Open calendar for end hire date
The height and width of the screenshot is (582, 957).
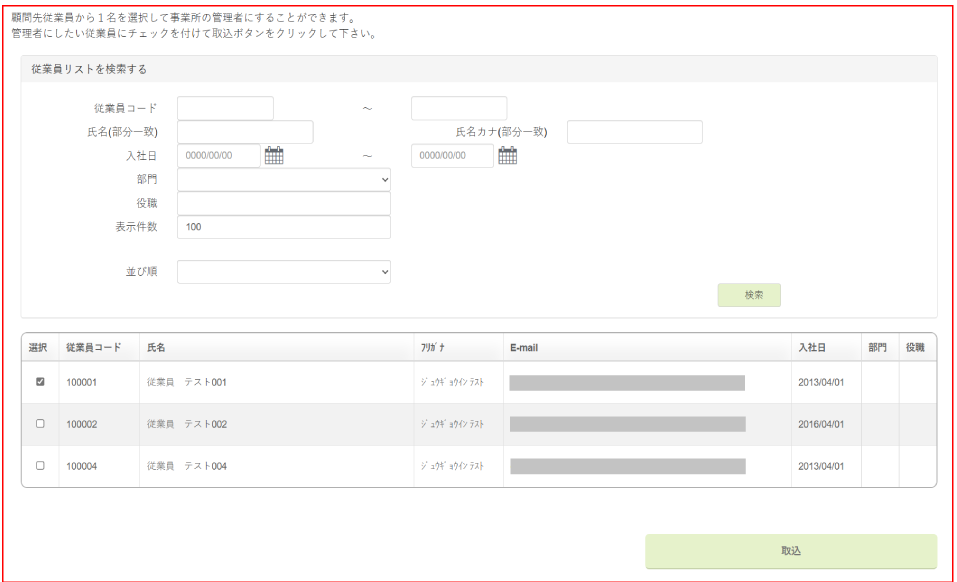coord(508,155)
